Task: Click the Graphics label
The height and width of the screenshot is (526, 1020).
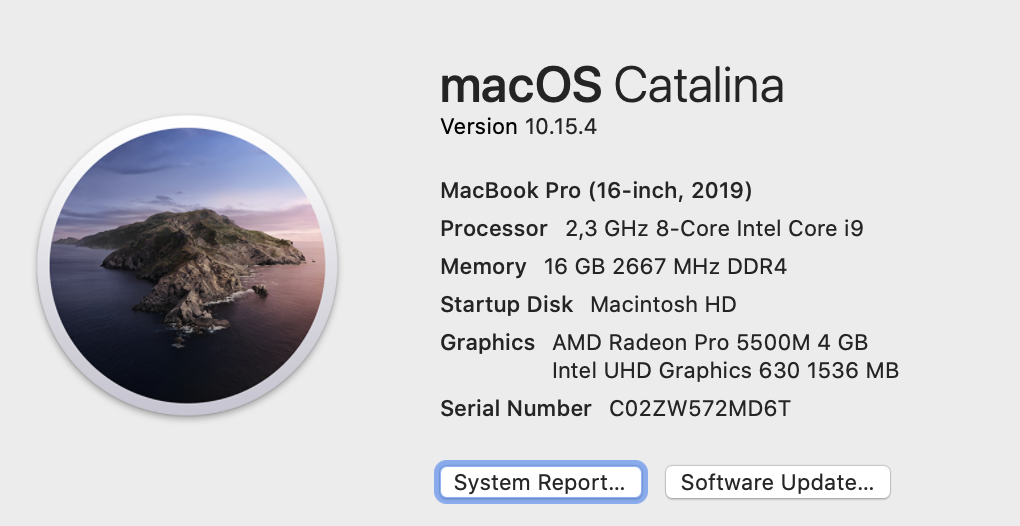Action: 487,343
